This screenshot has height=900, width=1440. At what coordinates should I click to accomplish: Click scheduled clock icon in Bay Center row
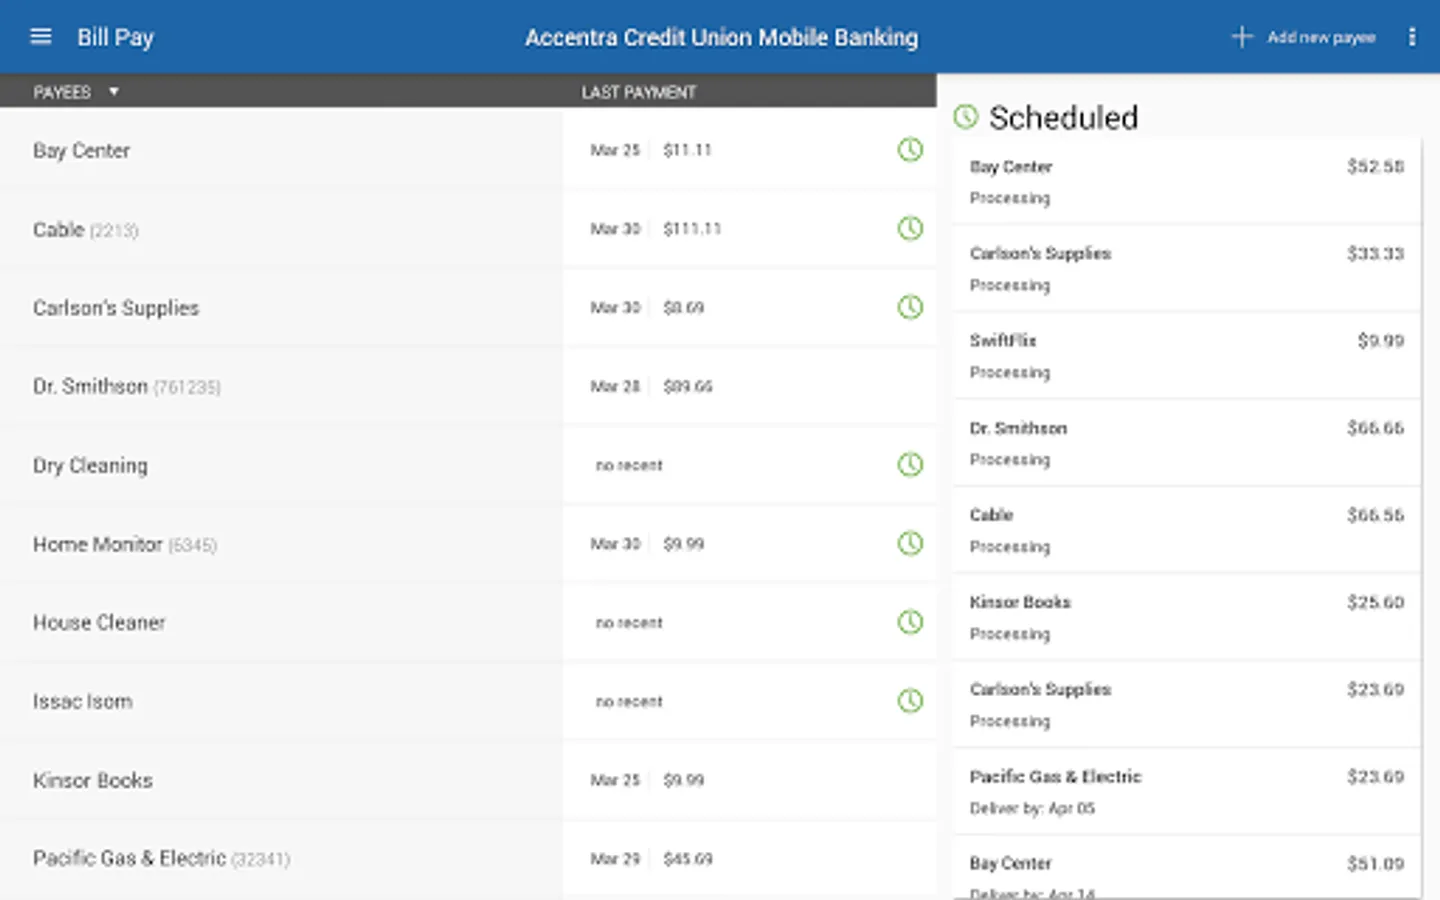point(910,150)
